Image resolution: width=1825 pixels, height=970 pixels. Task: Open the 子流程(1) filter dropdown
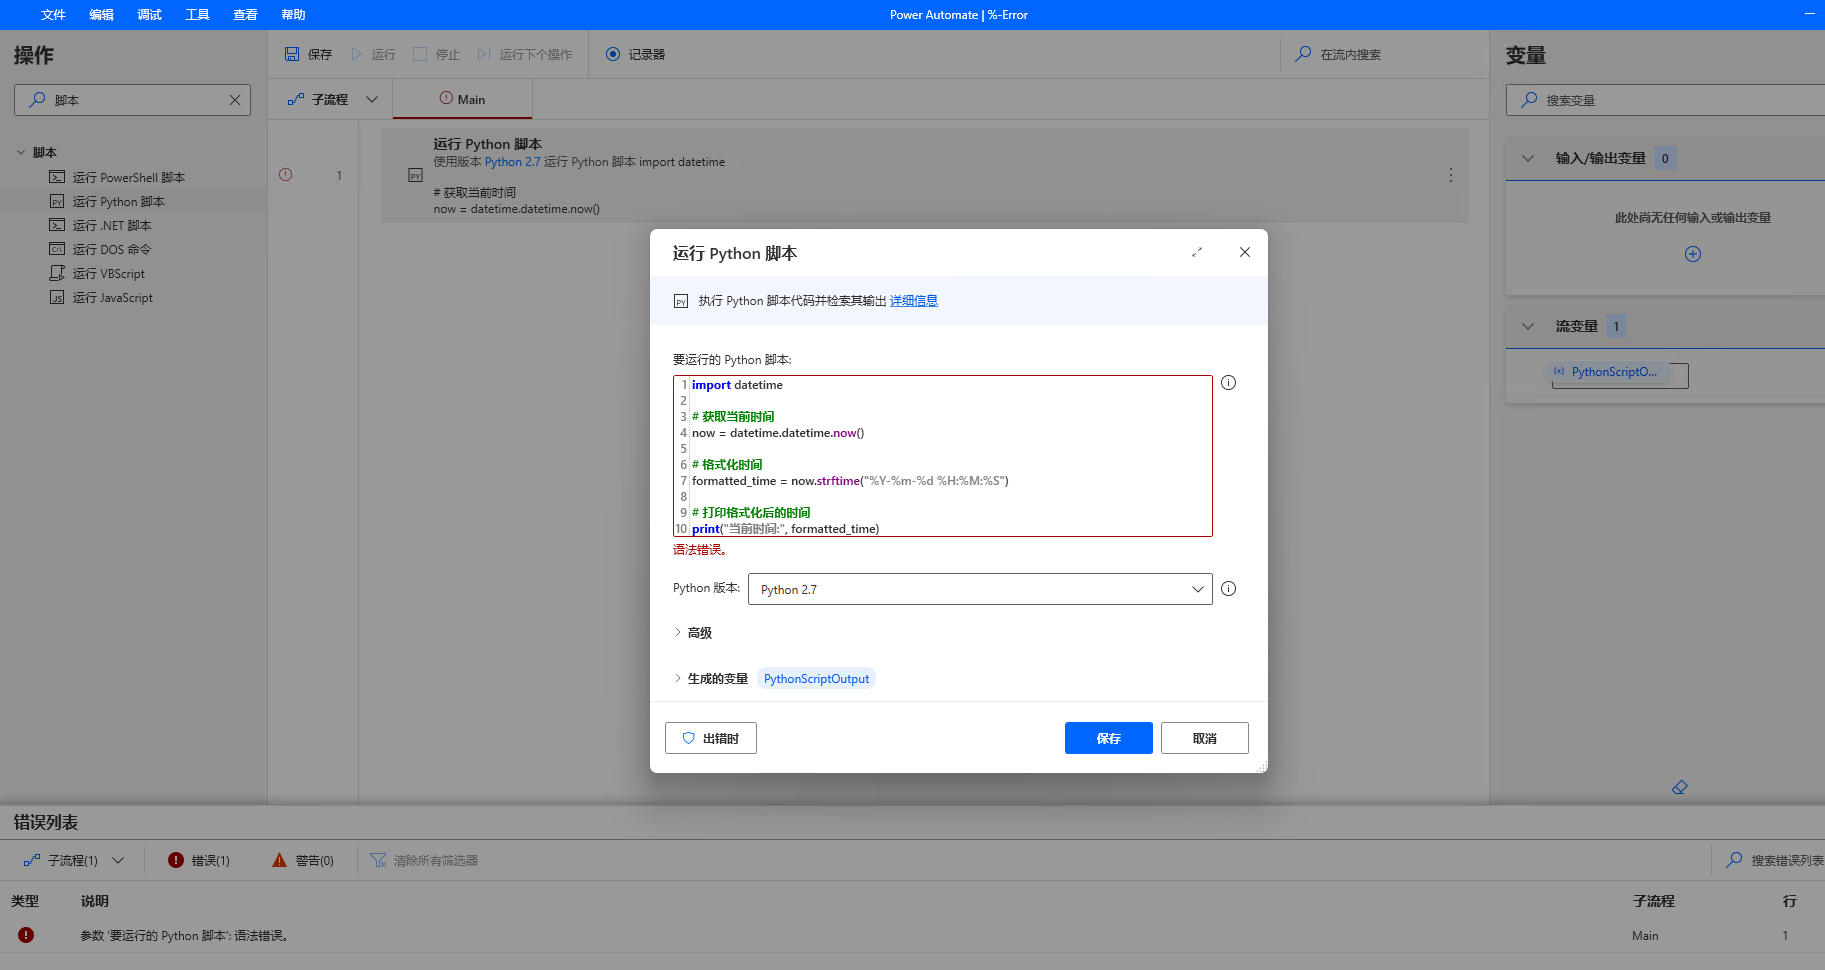click(75, 860)
